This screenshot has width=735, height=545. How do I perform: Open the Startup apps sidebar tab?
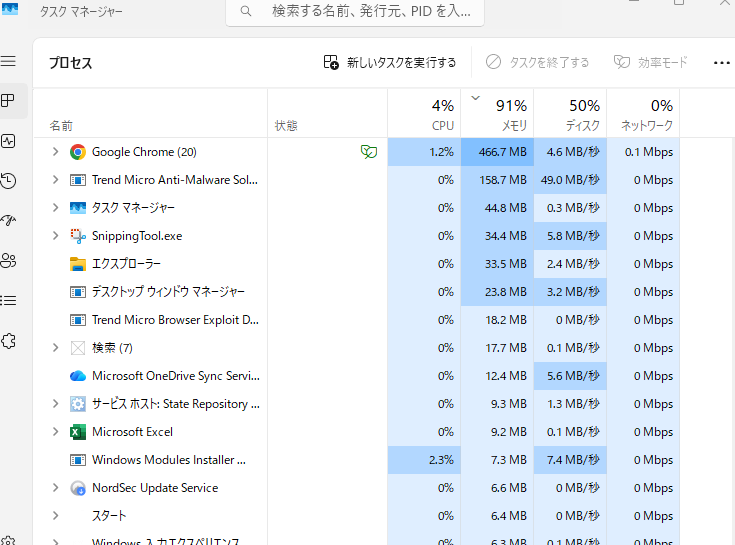(x=8, y=220)
